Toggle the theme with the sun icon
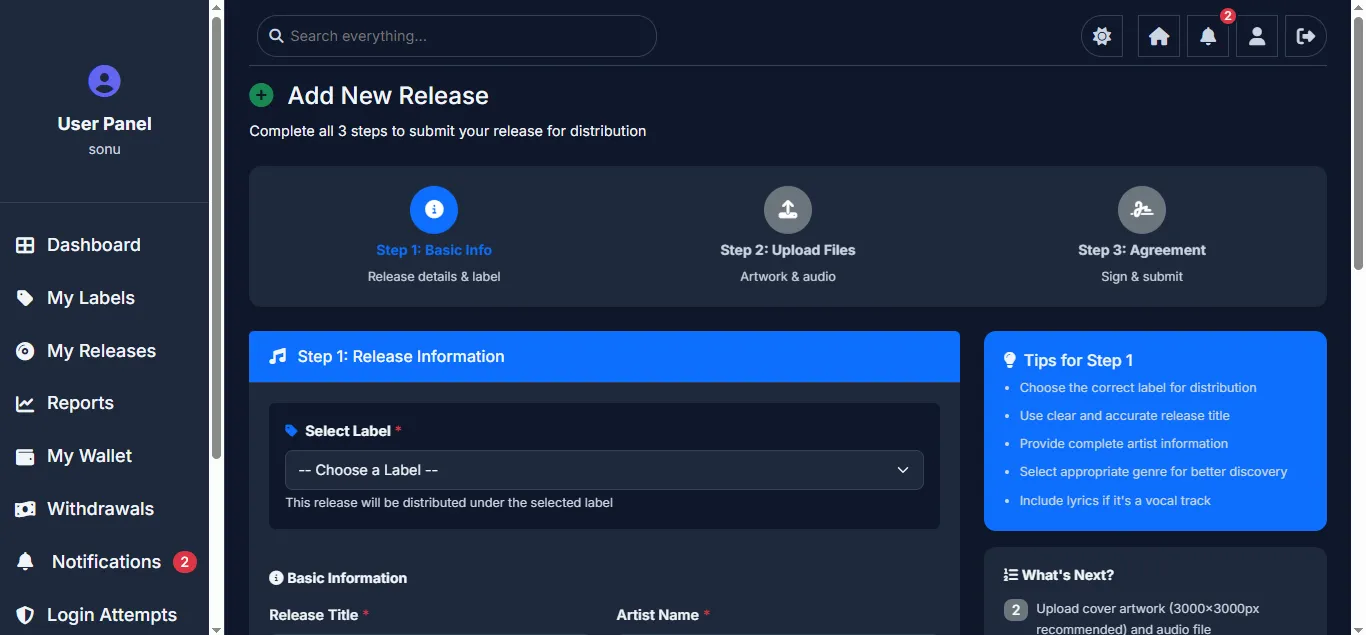Viewport: 1366px width, 635px height. point(1102,36)
